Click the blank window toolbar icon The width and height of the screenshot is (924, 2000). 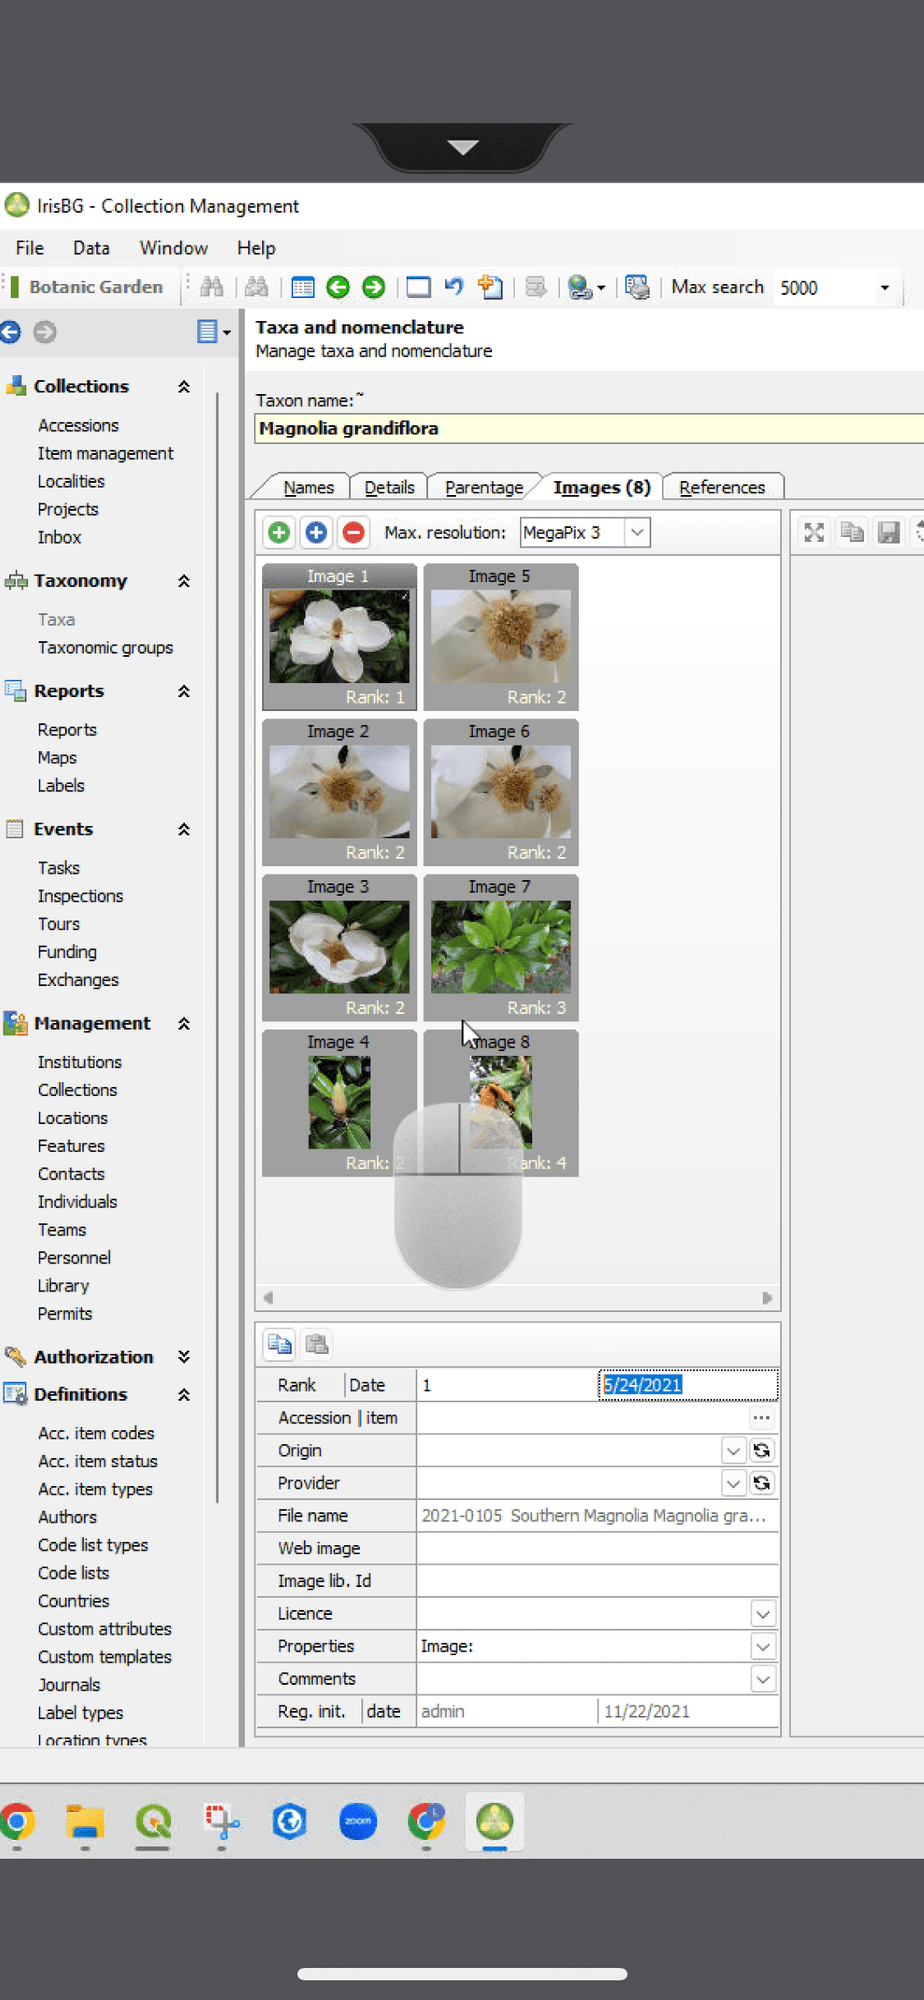point(418,288)
